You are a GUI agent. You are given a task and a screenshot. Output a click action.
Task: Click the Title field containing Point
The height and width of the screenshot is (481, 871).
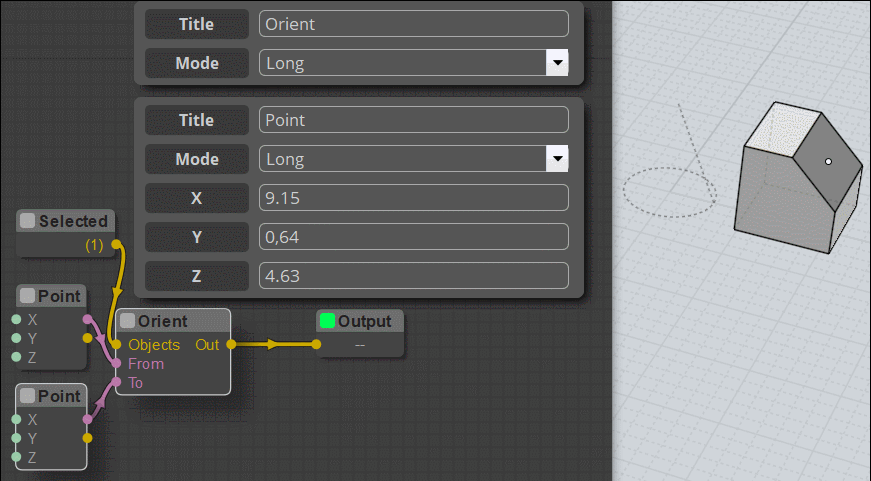point(413,120)
